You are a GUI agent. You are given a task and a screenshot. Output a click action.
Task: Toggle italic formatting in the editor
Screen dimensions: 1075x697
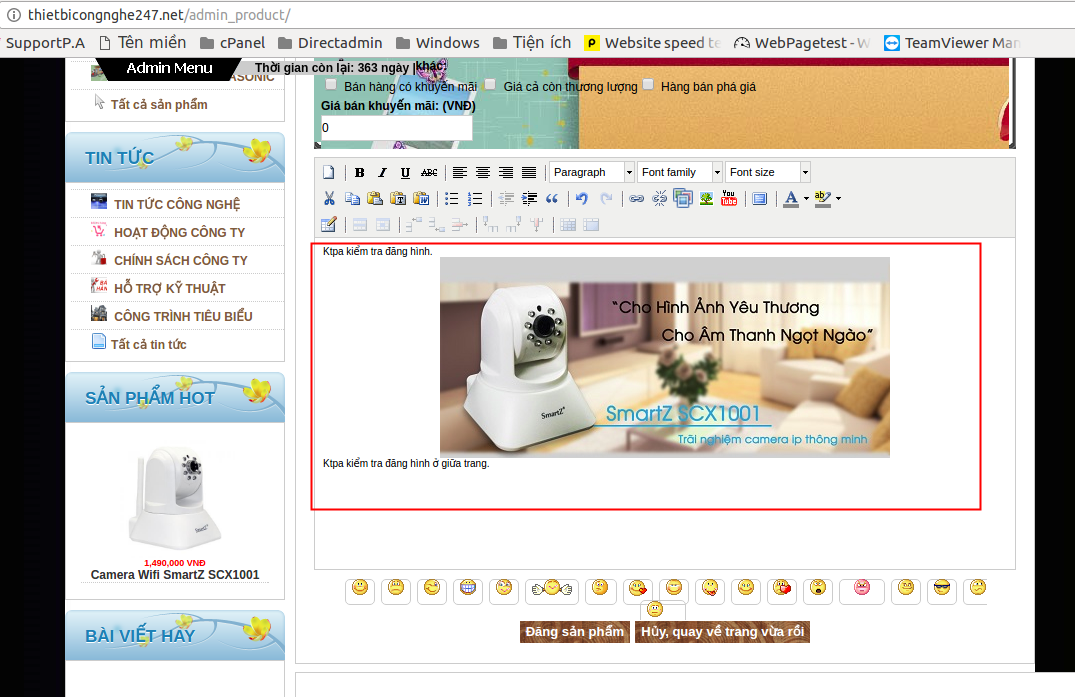[383, 173]
